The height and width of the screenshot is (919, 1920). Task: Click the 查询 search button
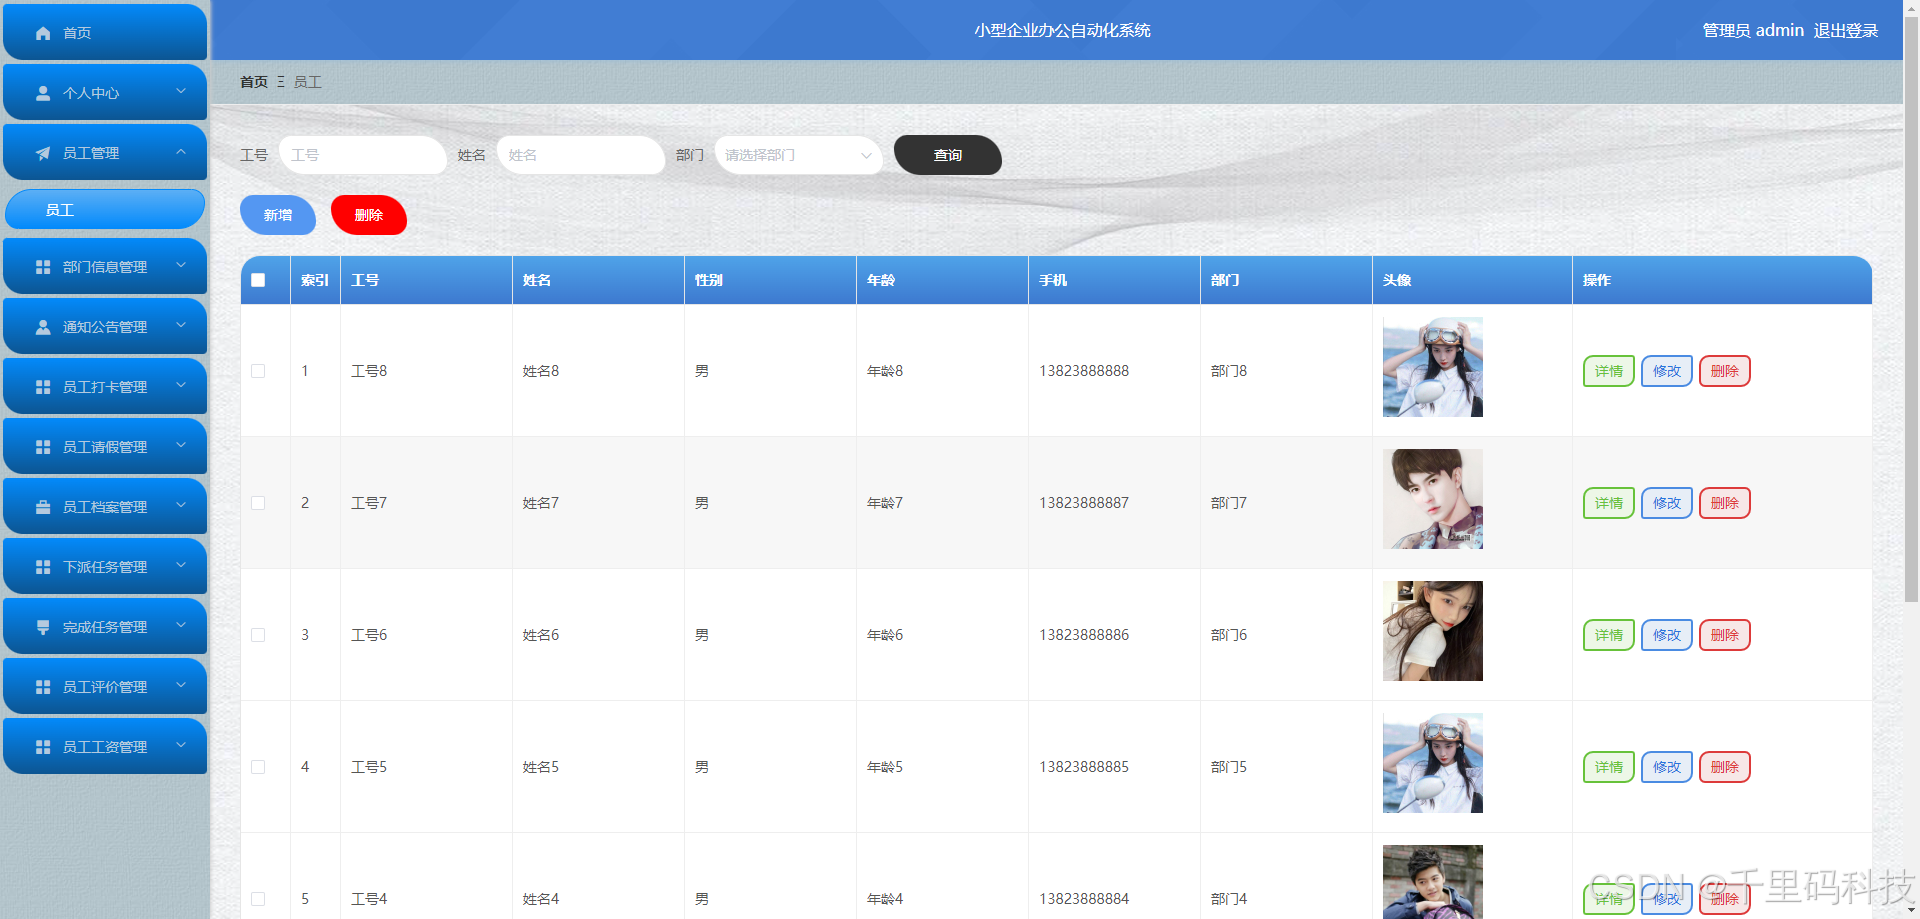(948, 155)
